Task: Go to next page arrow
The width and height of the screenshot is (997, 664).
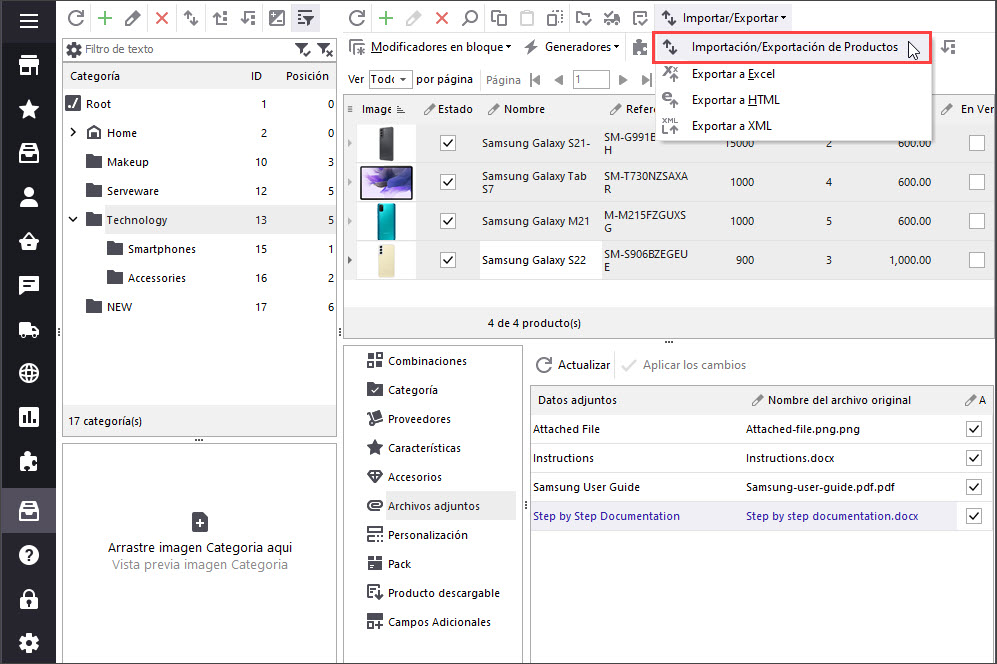Action: pos(623,80)
